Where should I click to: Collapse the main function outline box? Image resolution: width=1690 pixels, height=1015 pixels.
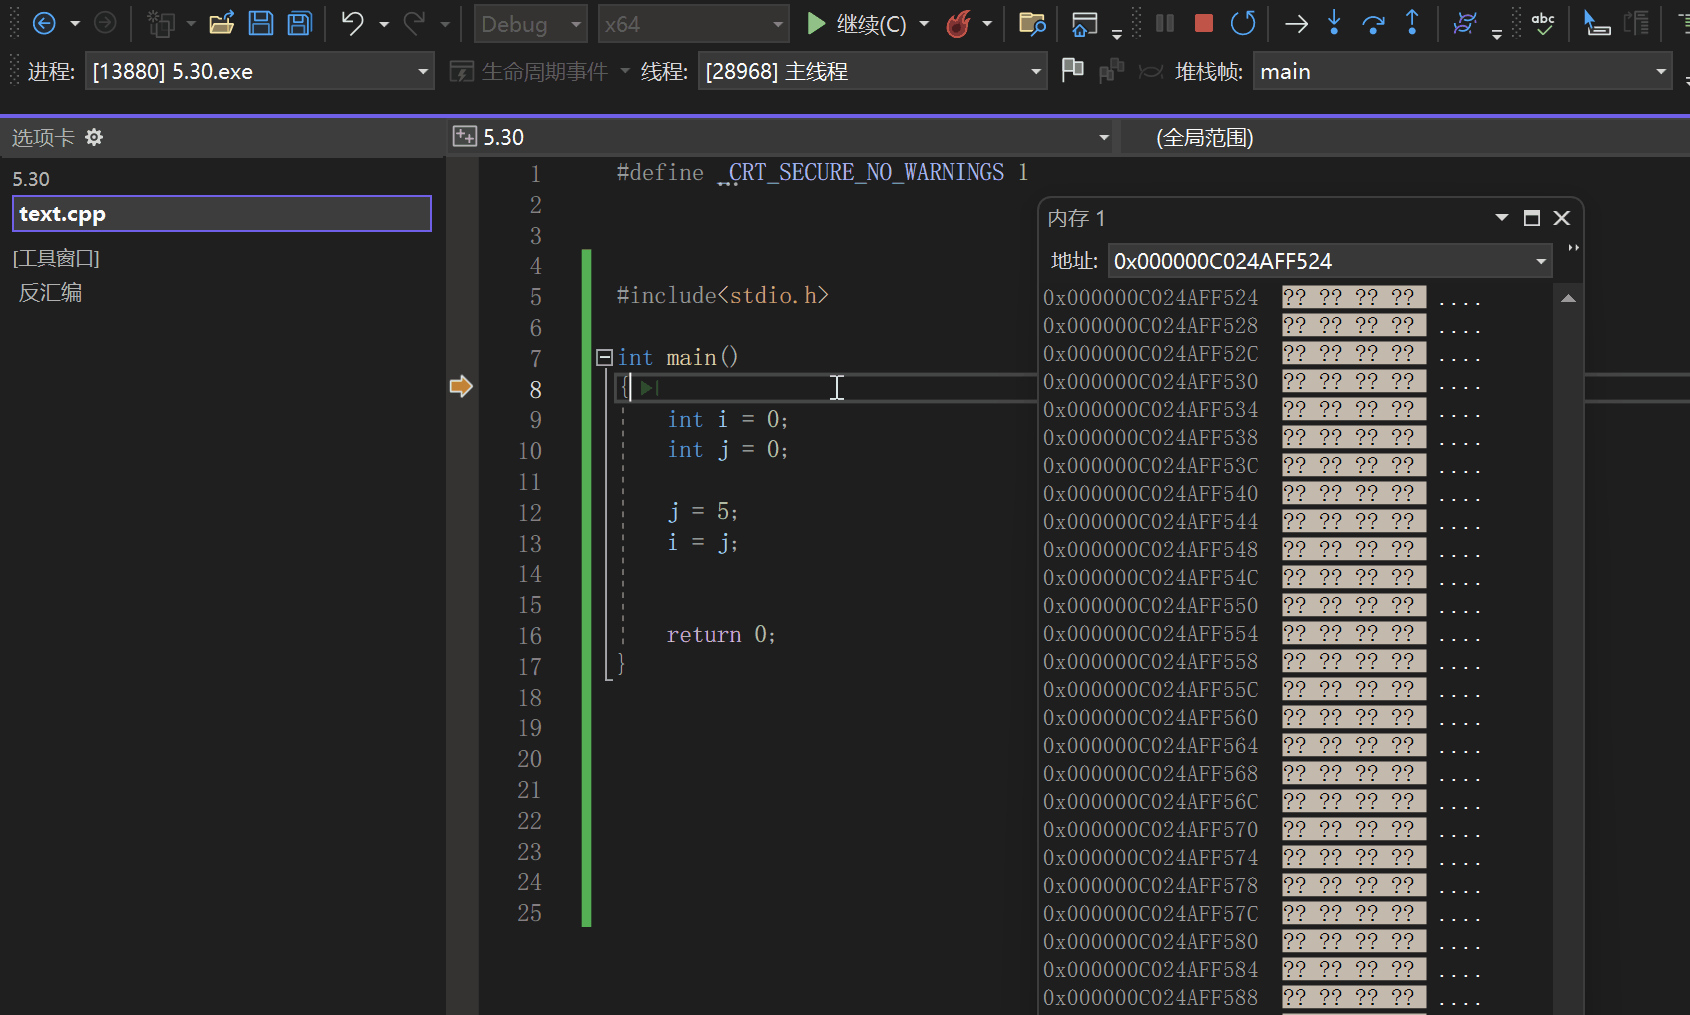(x=604, y=357)
